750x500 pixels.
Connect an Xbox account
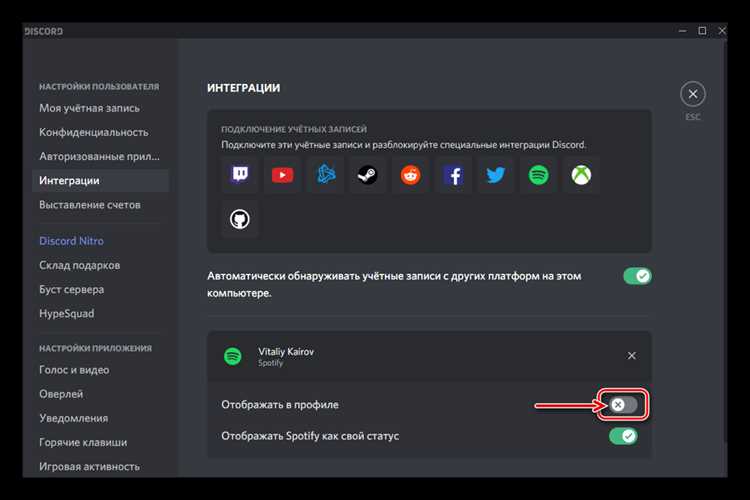point(581,175)
